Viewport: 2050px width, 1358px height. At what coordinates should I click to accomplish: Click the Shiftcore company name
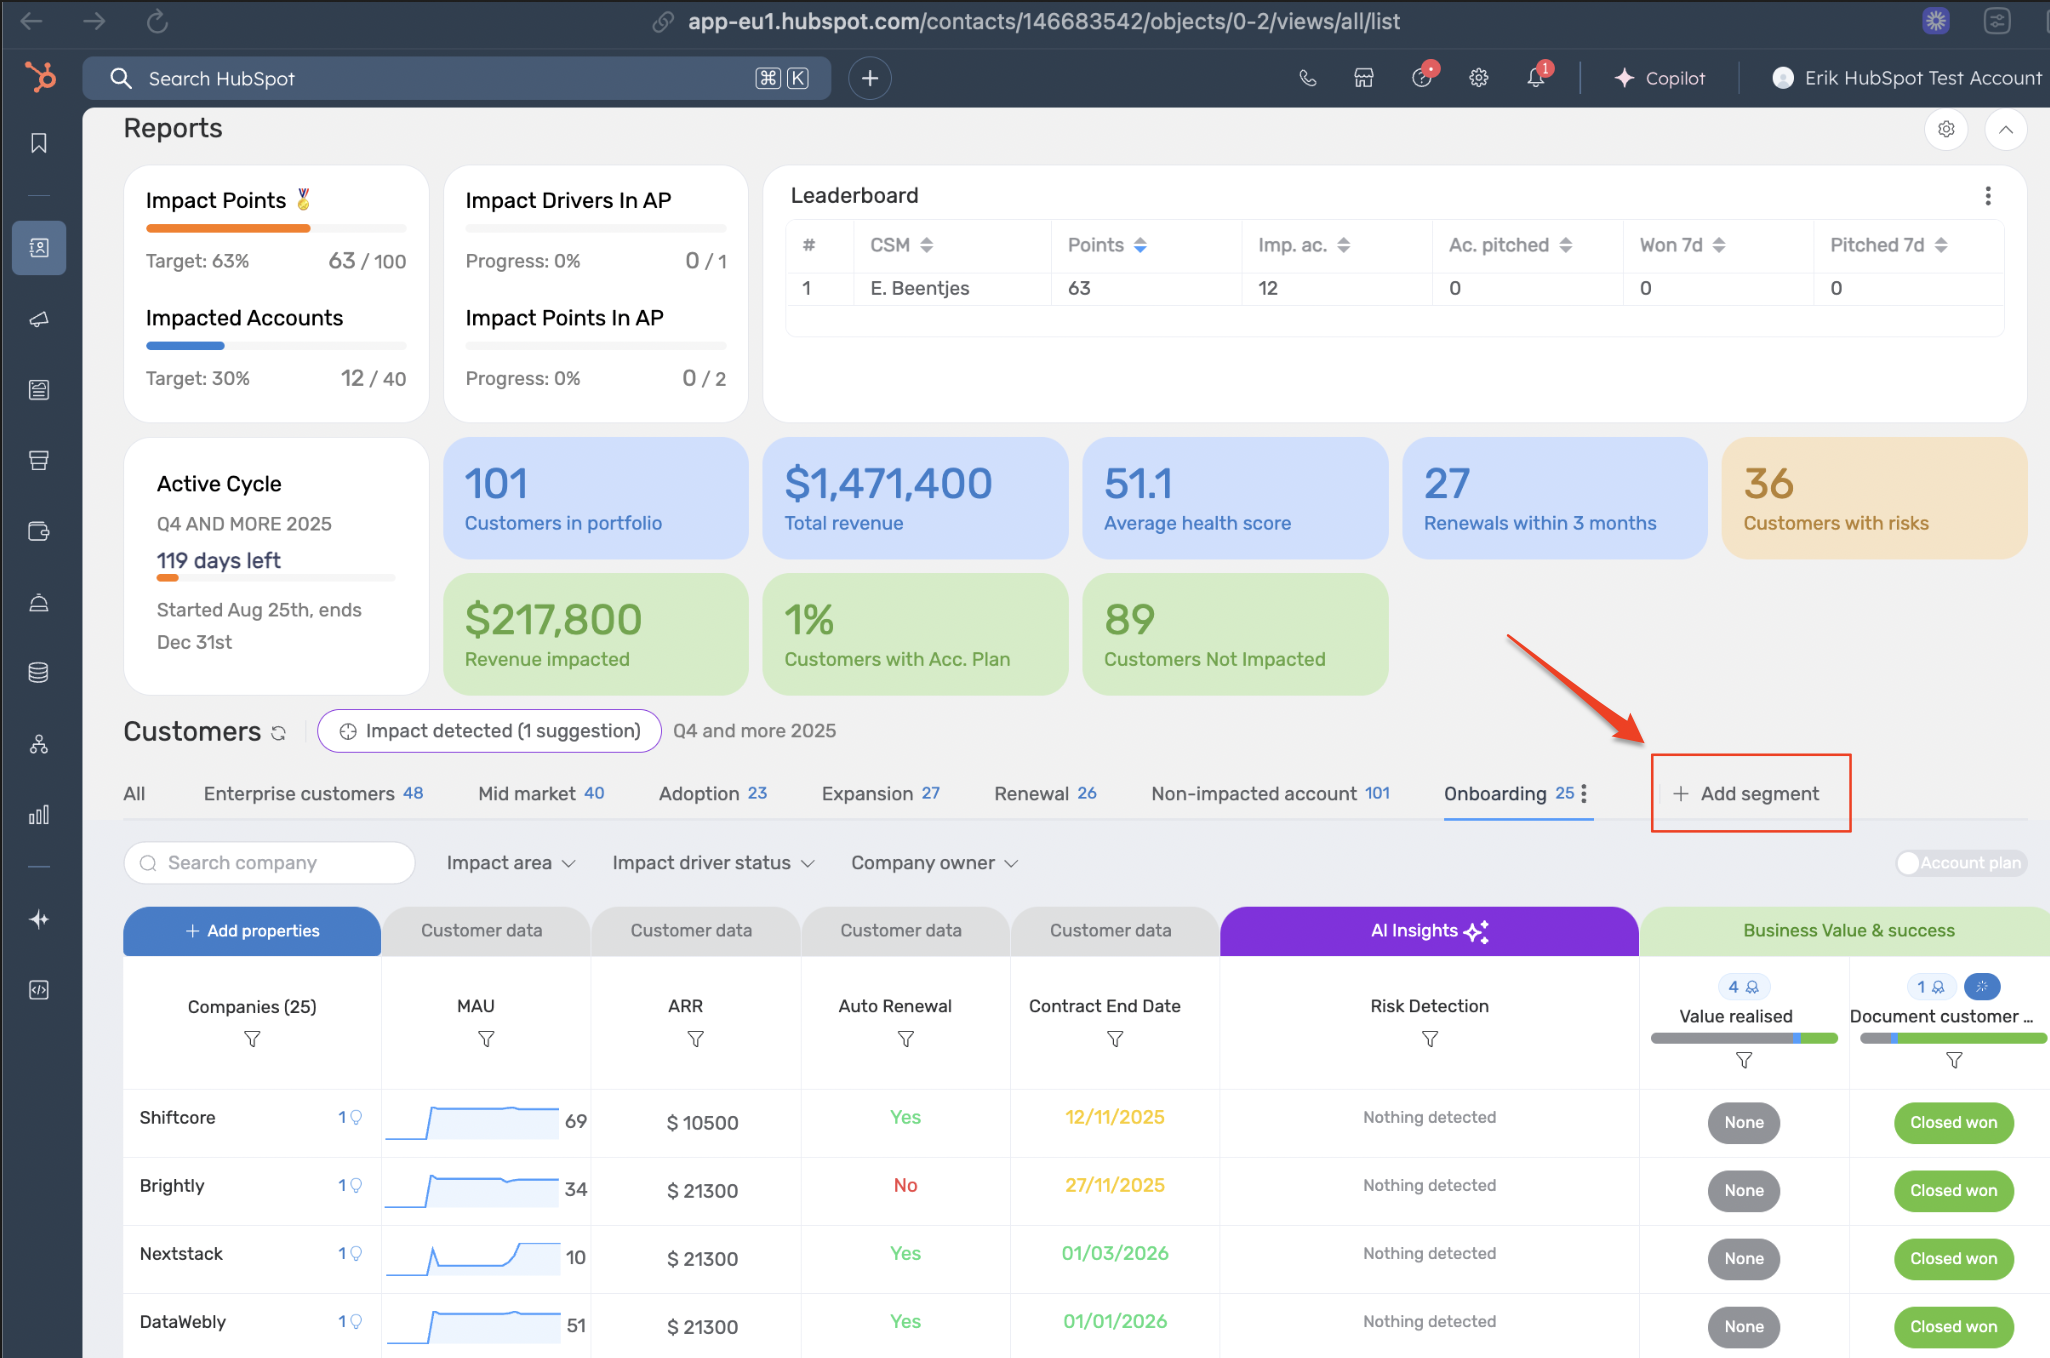click(177, 1118)
